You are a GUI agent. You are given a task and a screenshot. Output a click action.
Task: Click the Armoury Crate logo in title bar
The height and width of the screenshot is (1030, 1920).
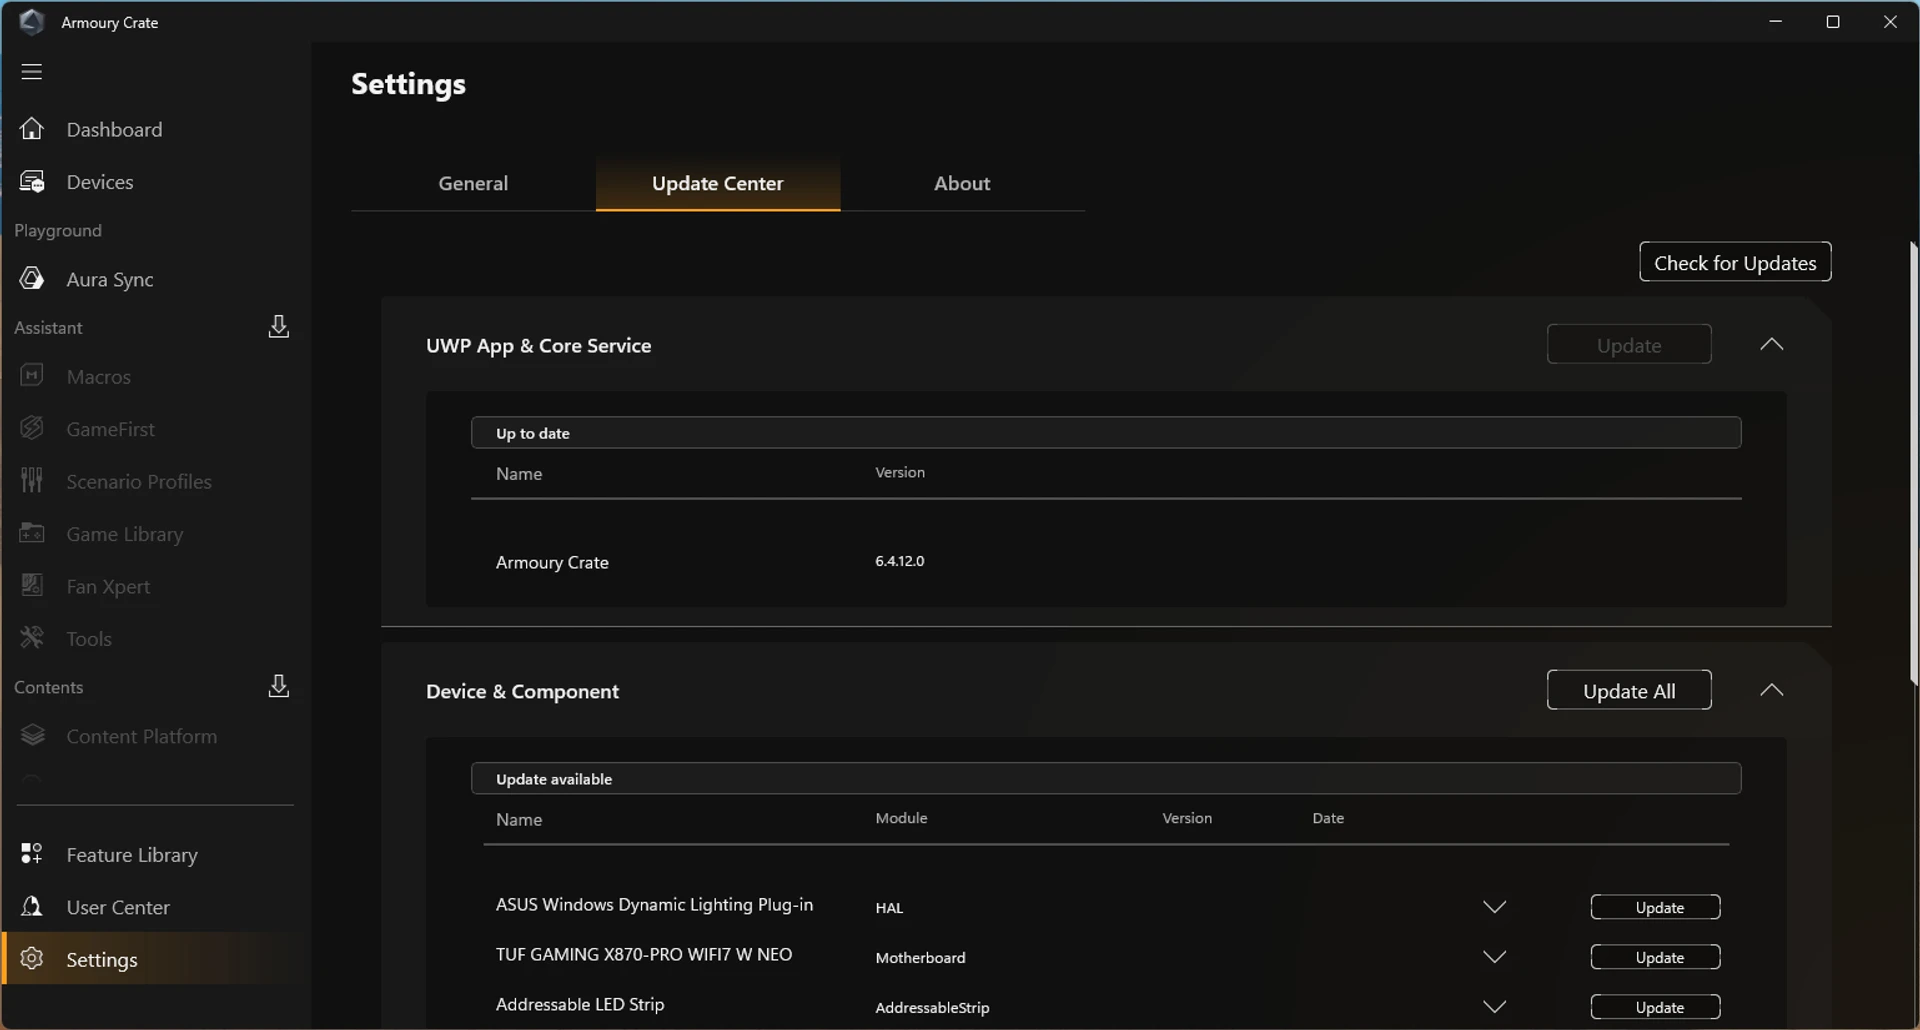(x=32, y=22)
